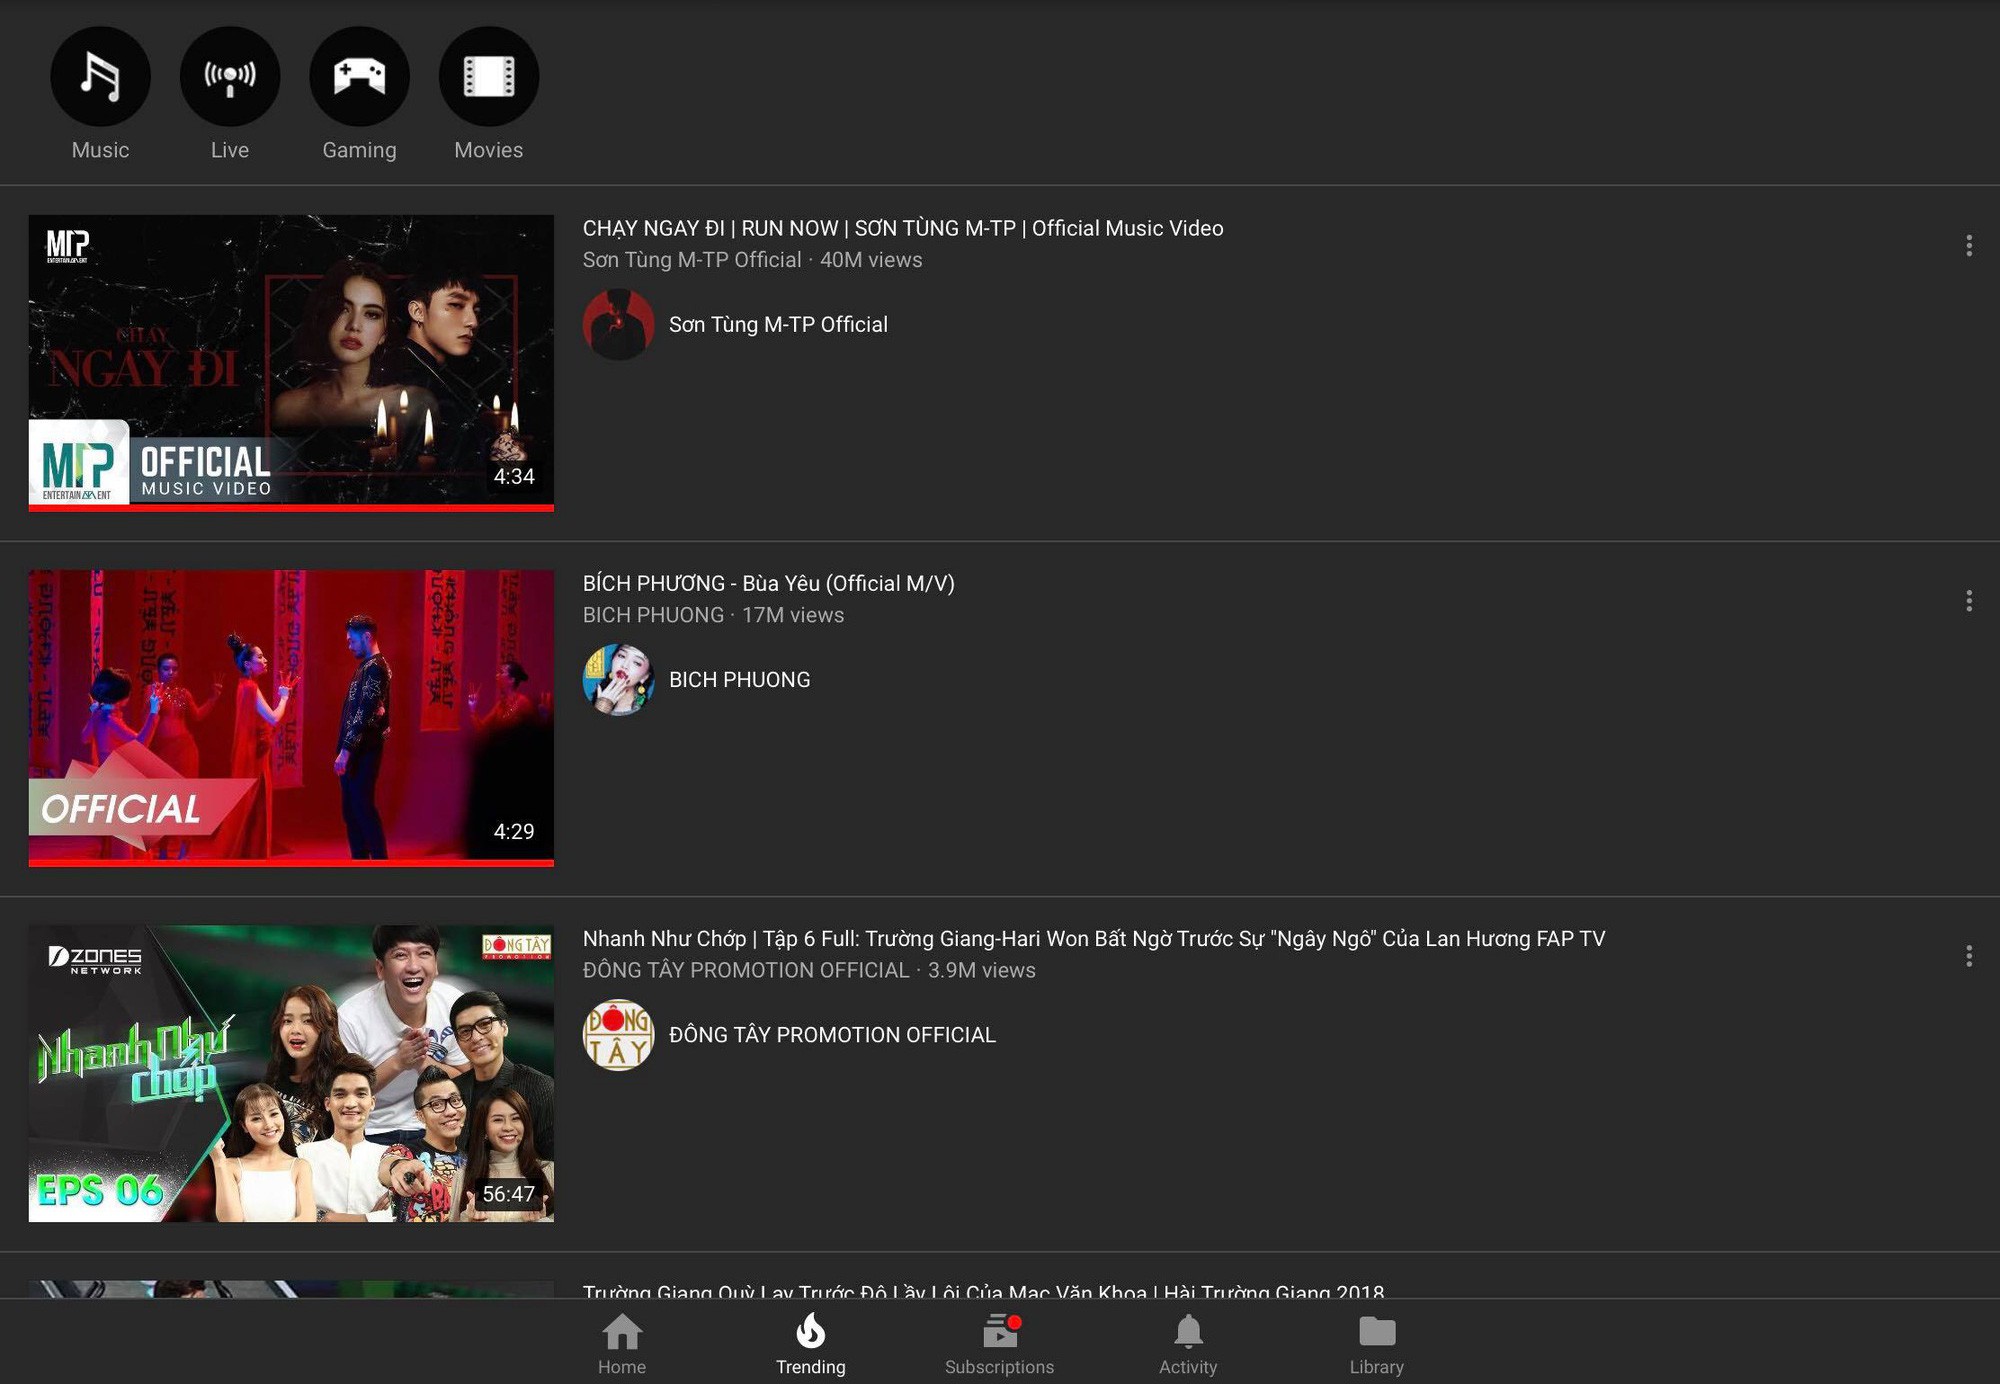The image size is (2000, 1384).
Task: Open the Live category icon
Action: (230, 76)
